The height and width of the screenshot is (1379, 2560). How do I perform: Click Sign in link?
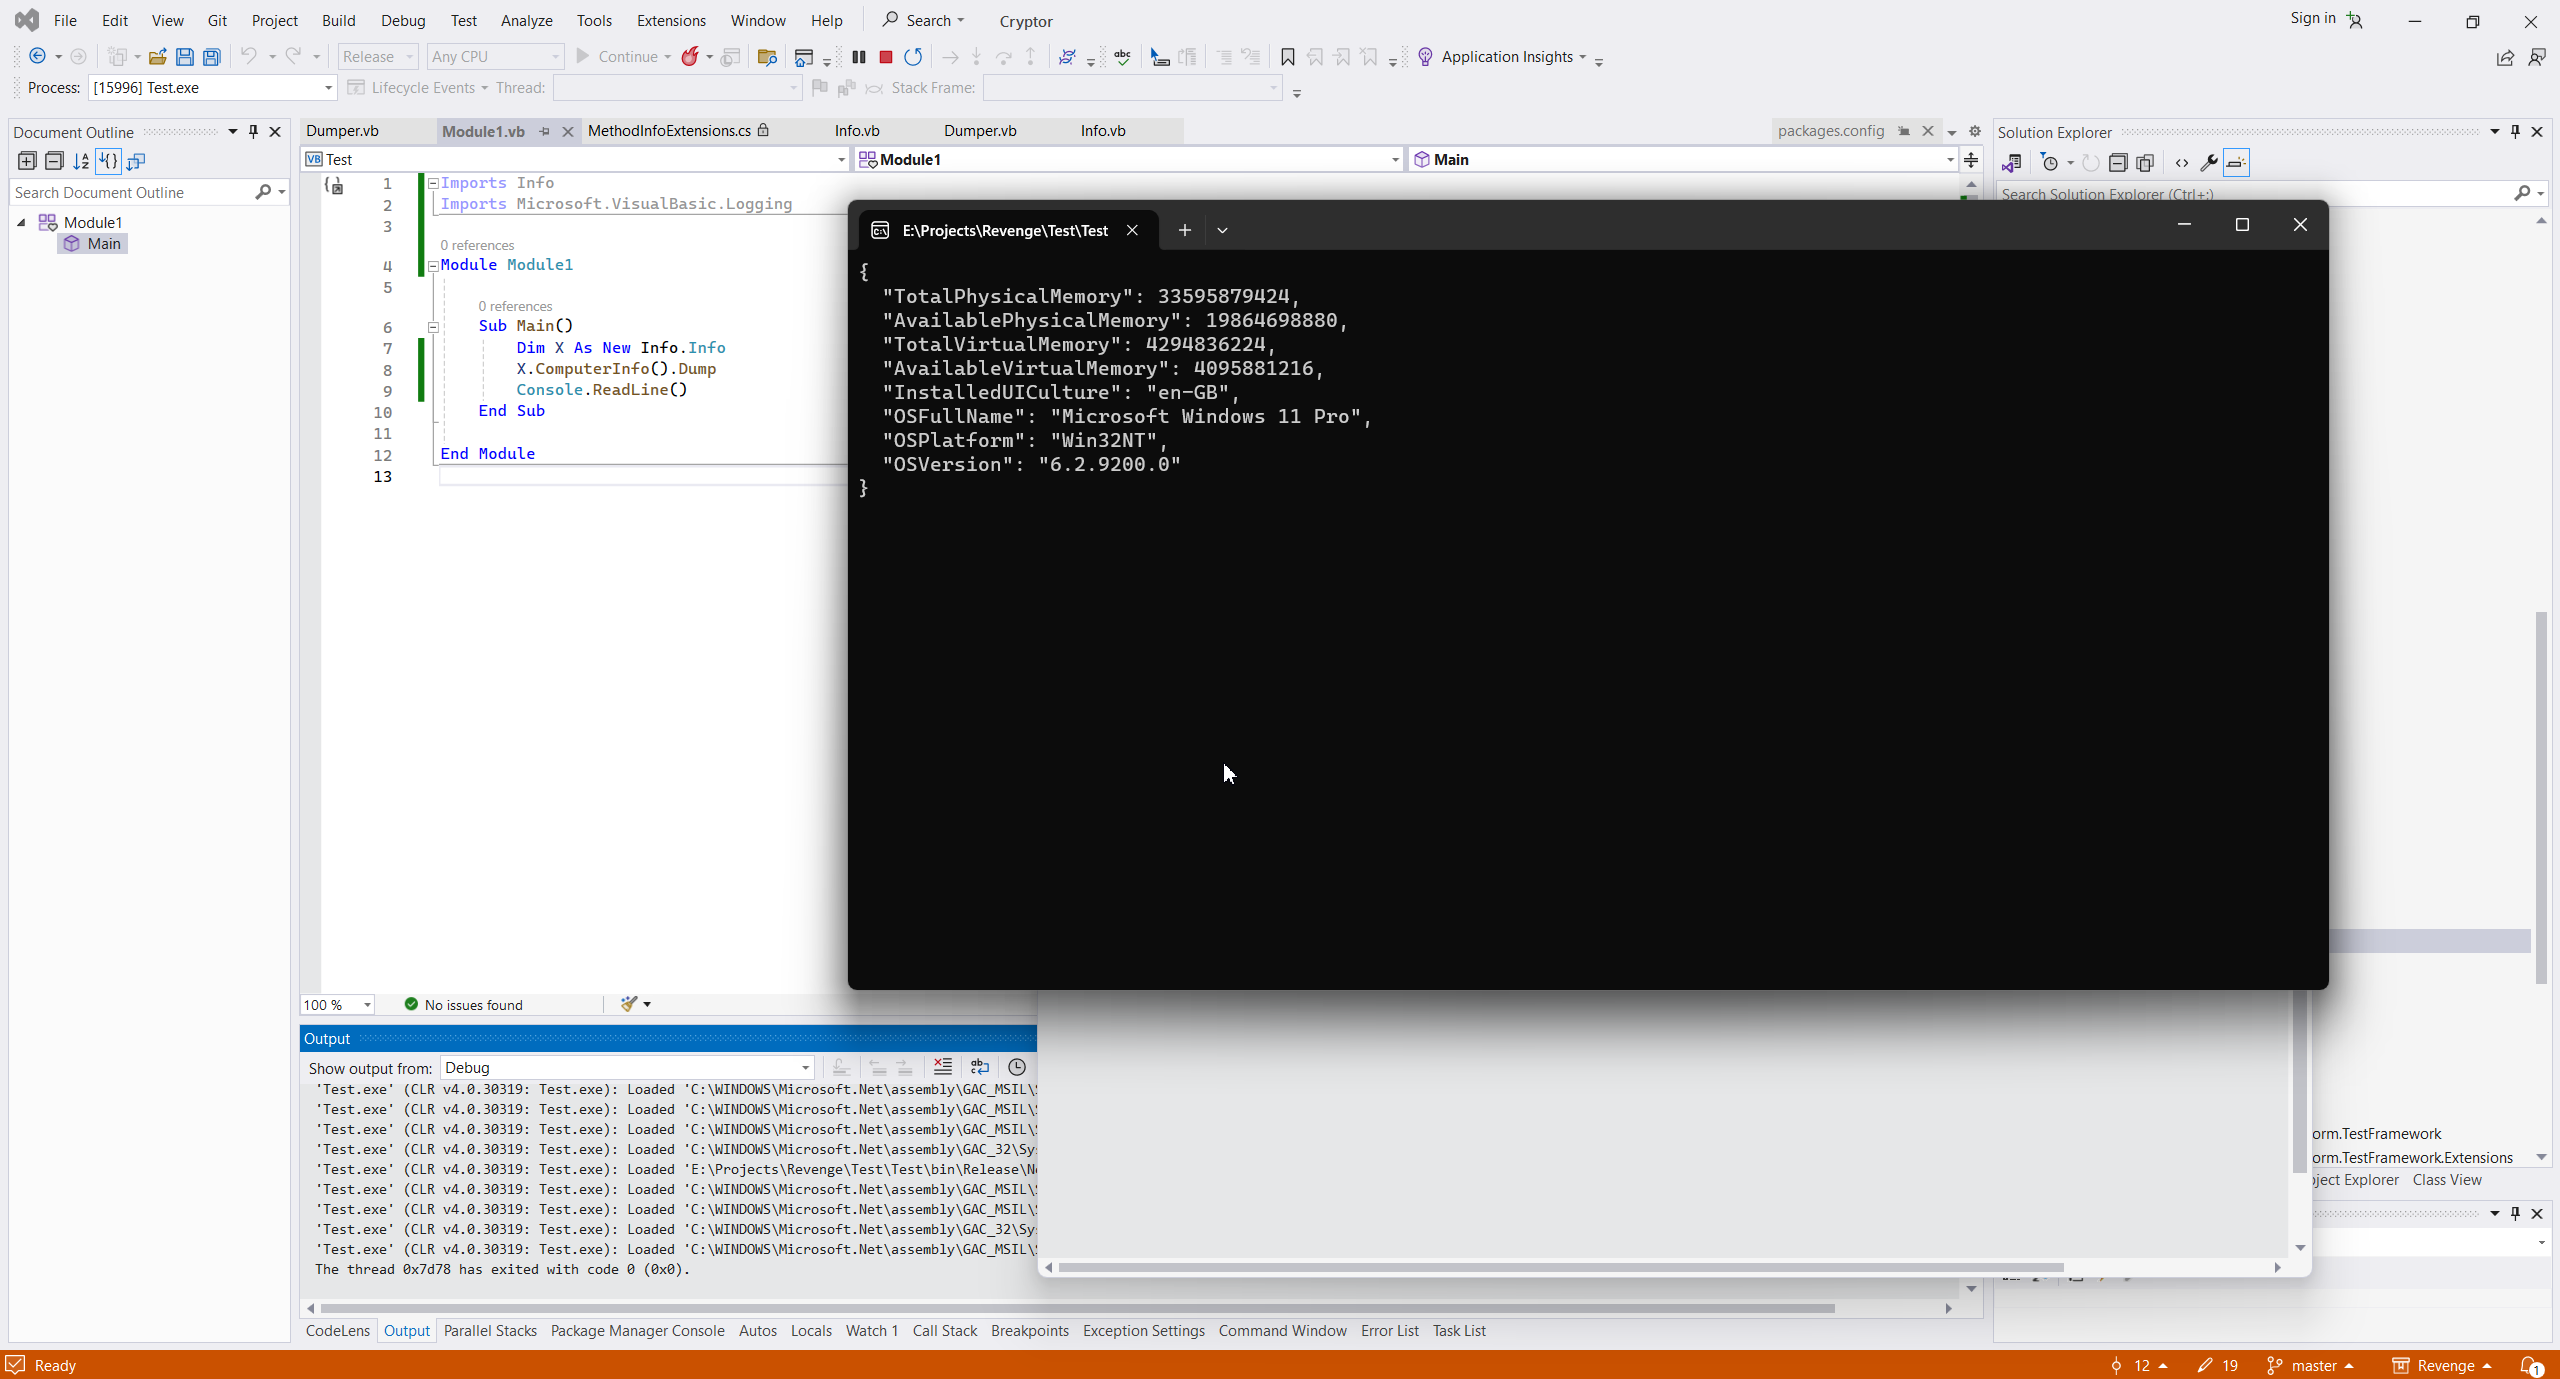pos(2312,18)
